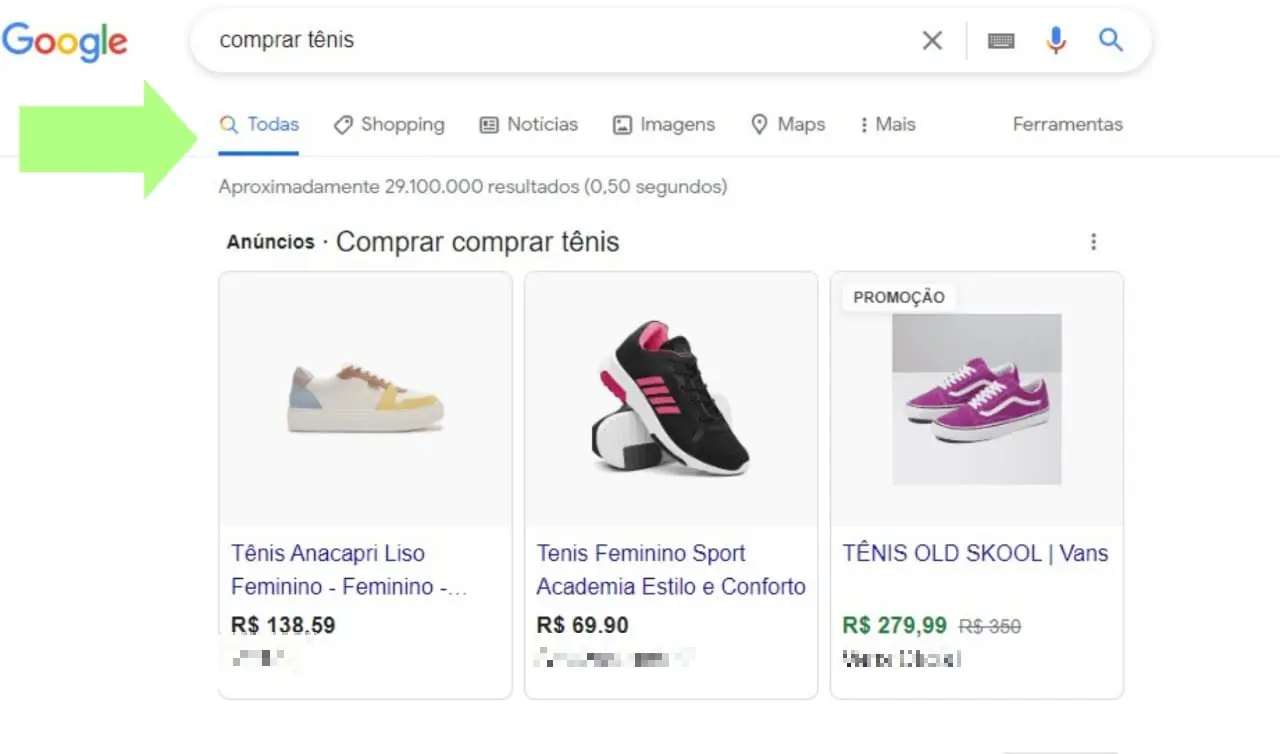1280x754 pixels.
Task: Go to the Imagens tab
Action: [664, 125]
